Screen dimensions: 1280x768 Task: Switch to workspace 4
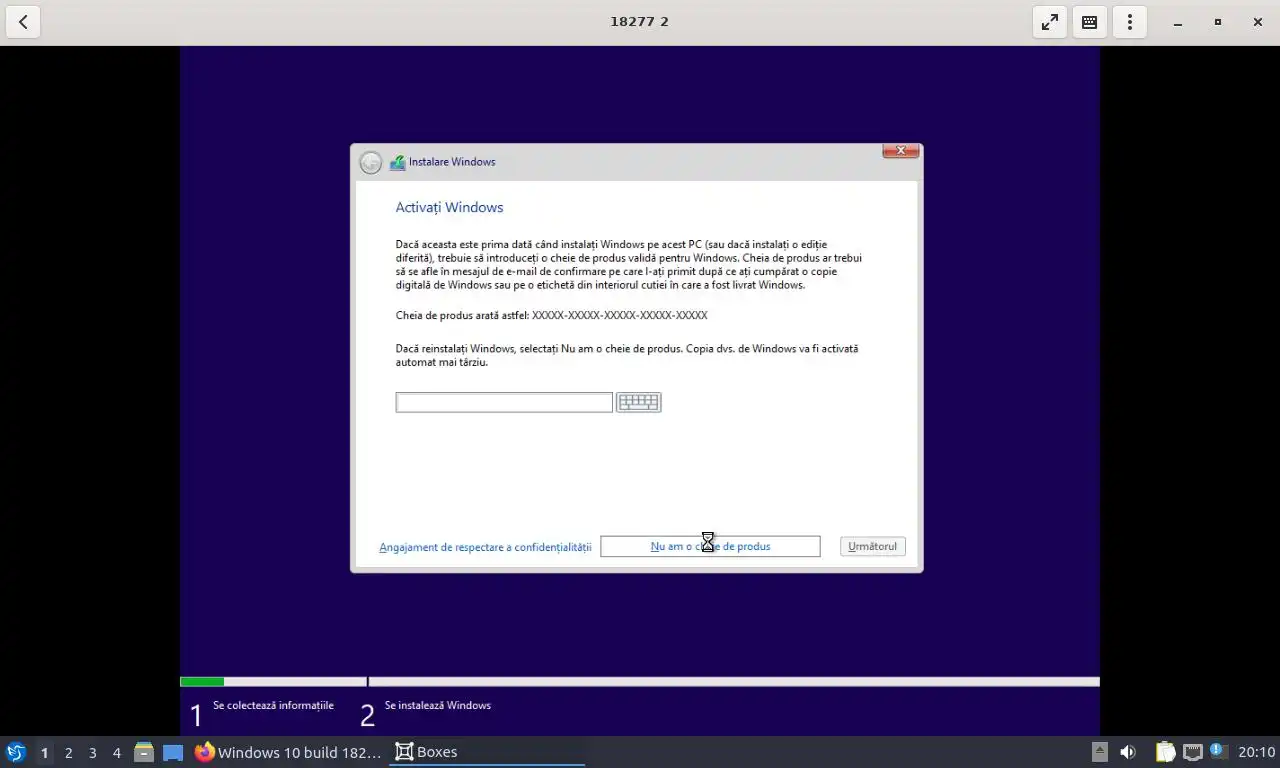[116, 752]
